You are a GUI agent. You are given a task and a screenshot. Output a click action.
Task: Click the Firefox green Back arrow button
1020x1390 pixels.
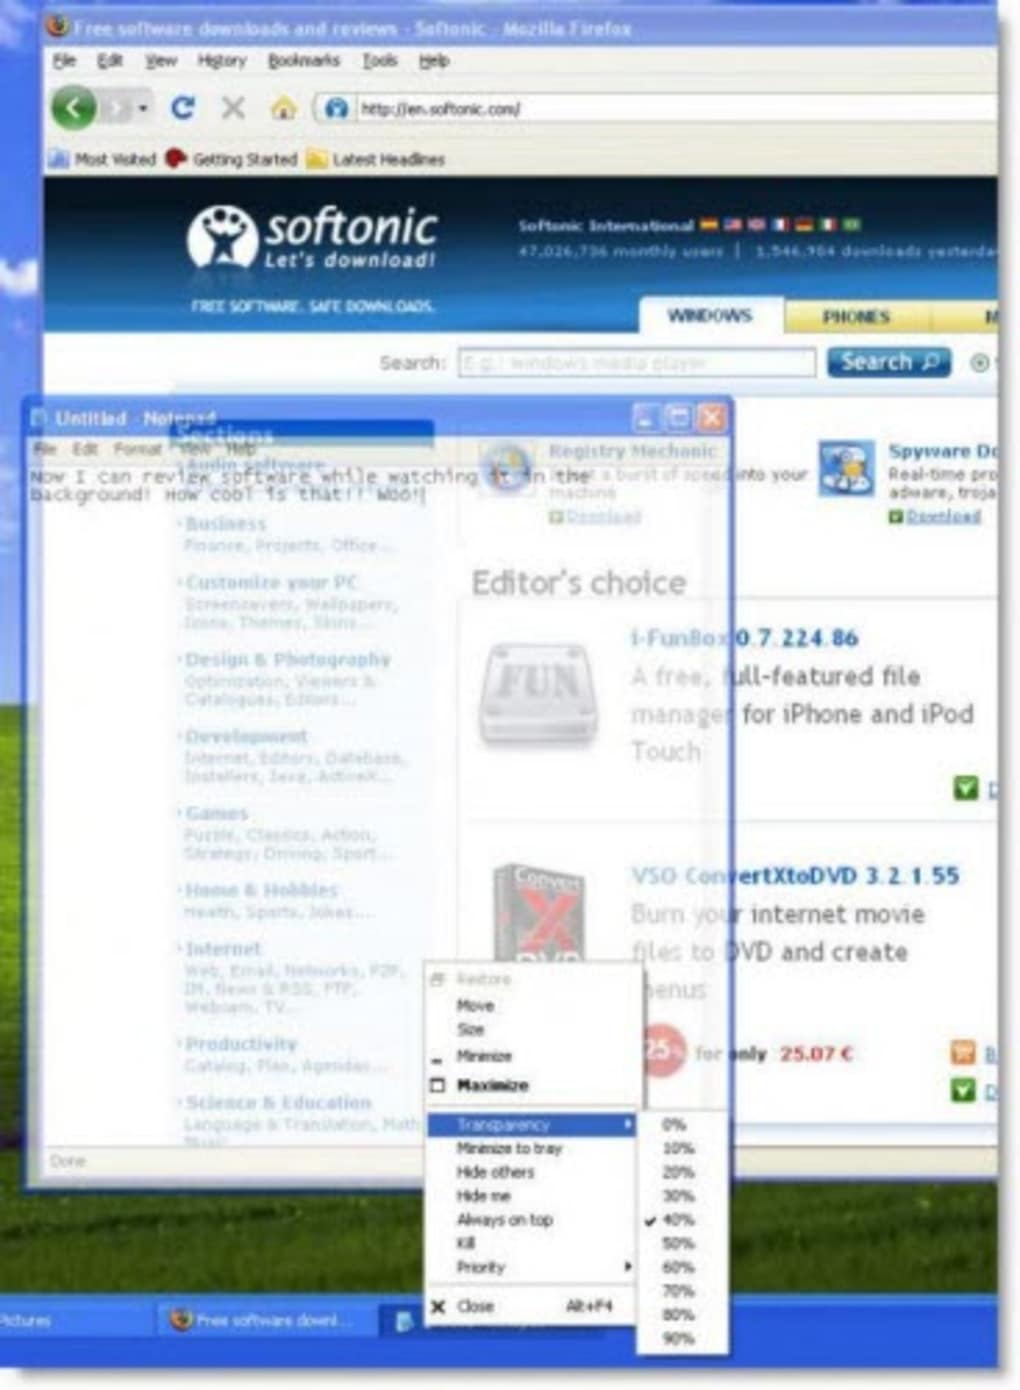[73, 107]
